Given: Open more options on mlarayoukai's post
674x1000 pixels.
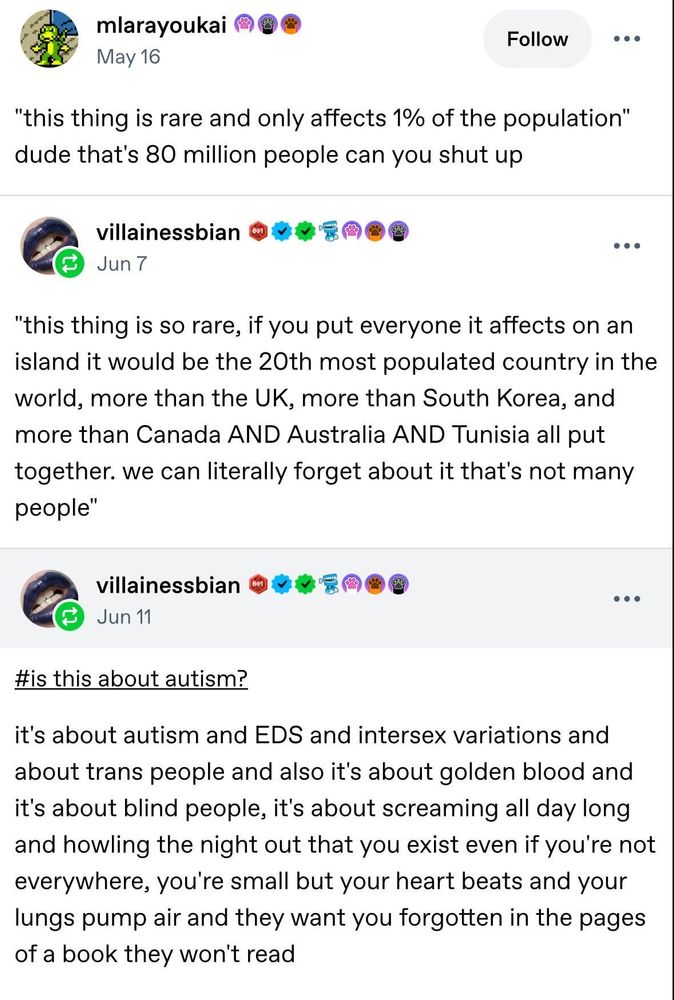Looking at the screenshot, I should coord(627,39).
